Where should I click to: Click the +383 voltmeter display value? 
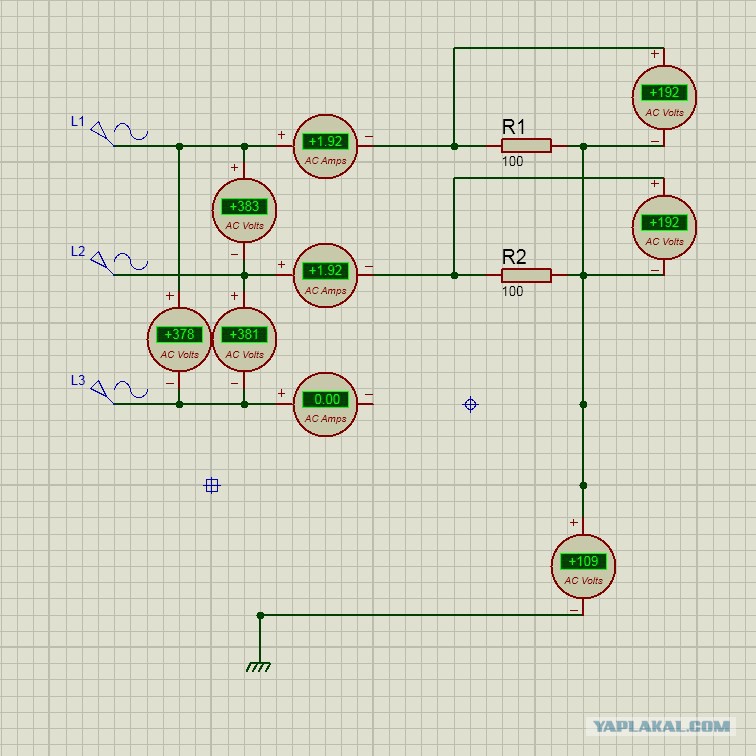(244, 206)
